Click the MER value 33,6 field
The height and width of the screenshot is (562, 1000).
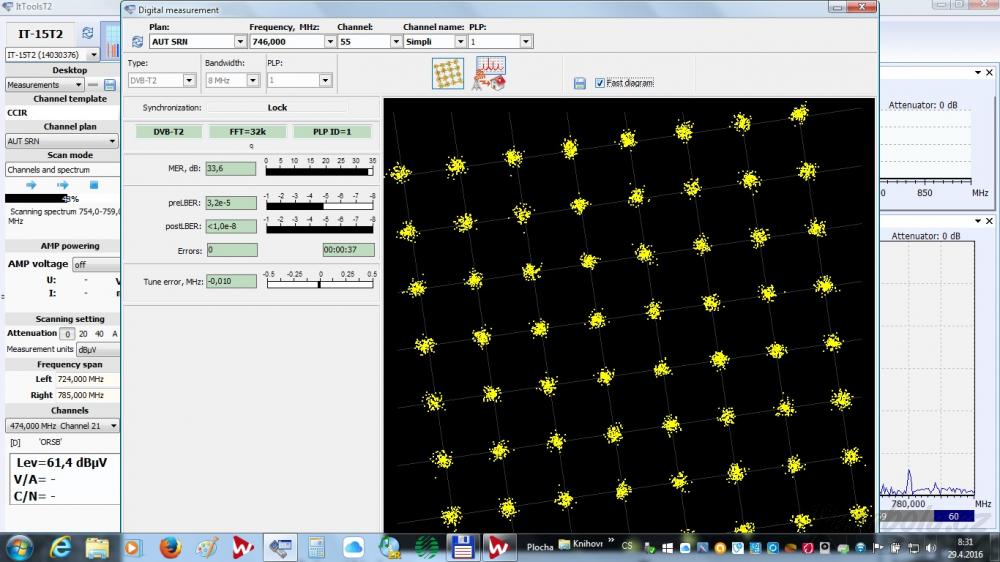tap(231, 168)
